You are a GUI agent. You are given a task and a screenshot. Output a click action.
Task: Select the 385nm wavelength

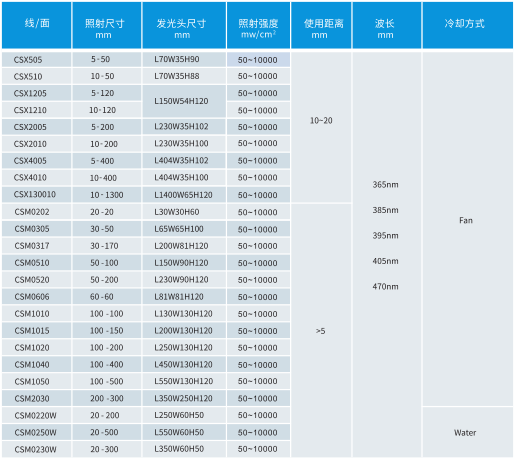385,210
